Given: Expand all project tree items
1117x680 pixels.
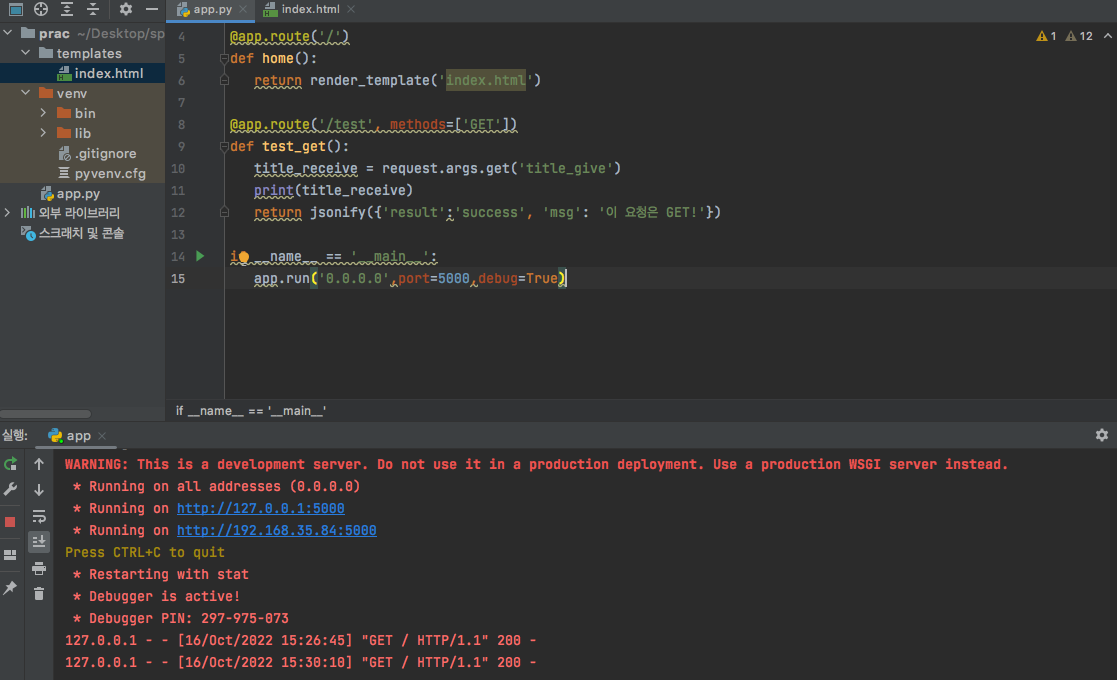Looking at the screenshot, I should (x=67, y=9).
